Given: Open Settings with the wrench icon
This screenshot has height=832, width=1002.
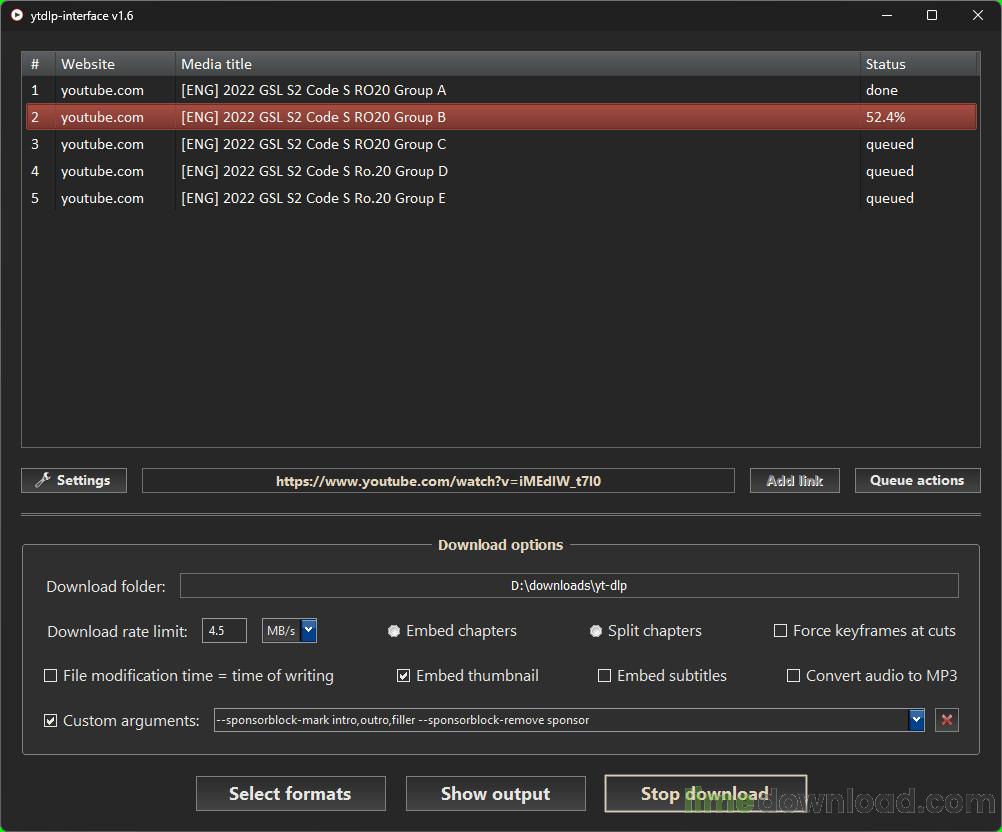Looking at the screenshot, I should click(73, 481).
